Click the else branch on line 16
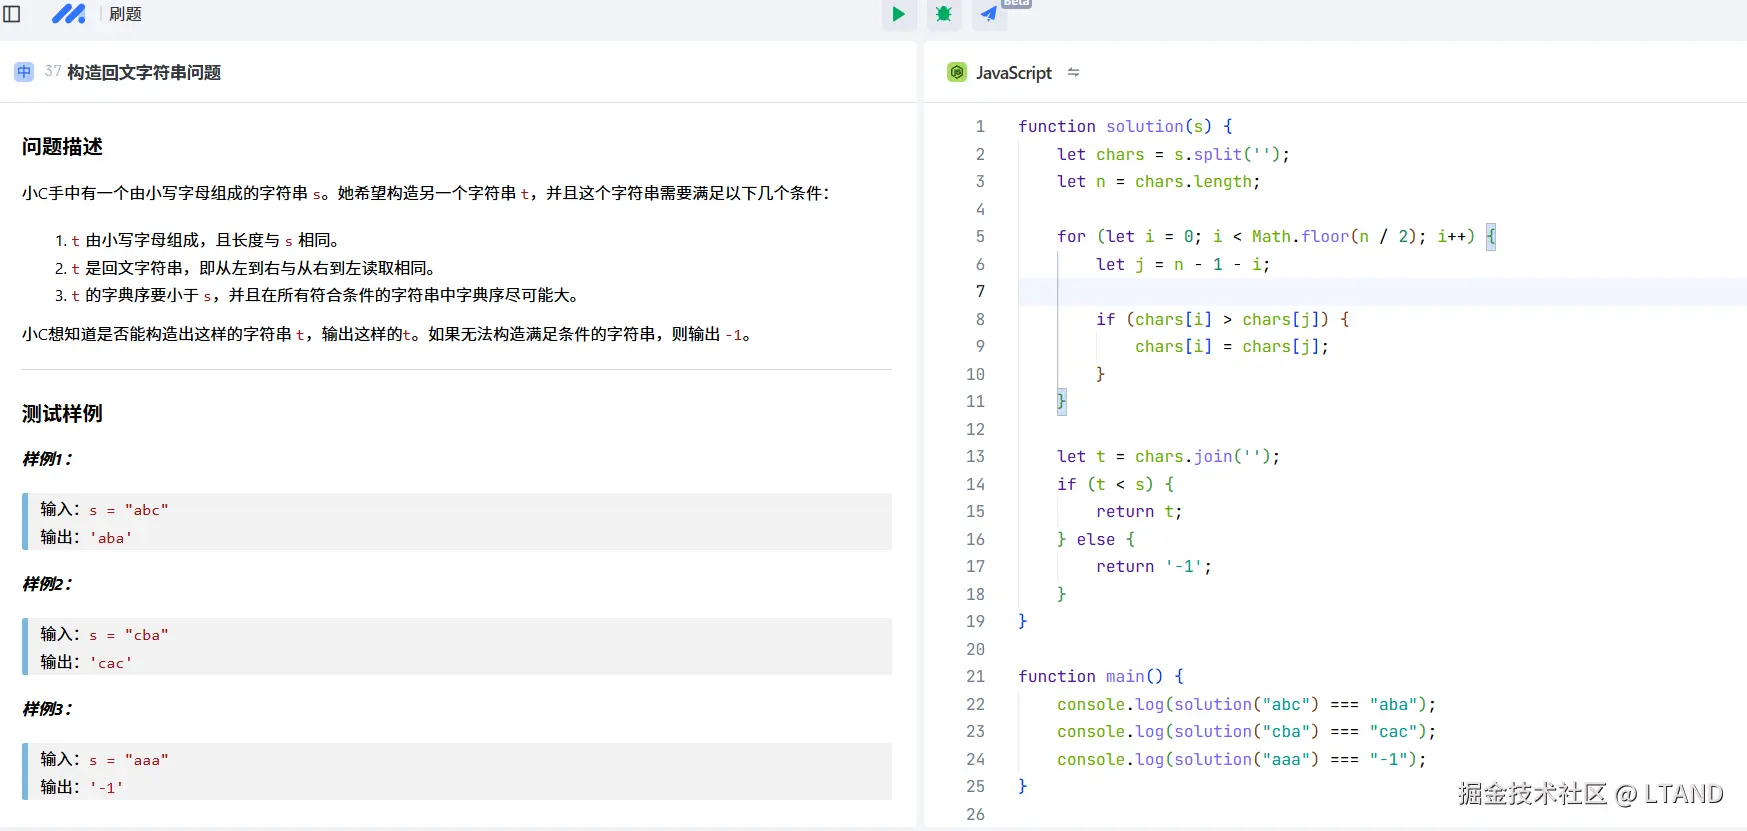 point(1096,539)
